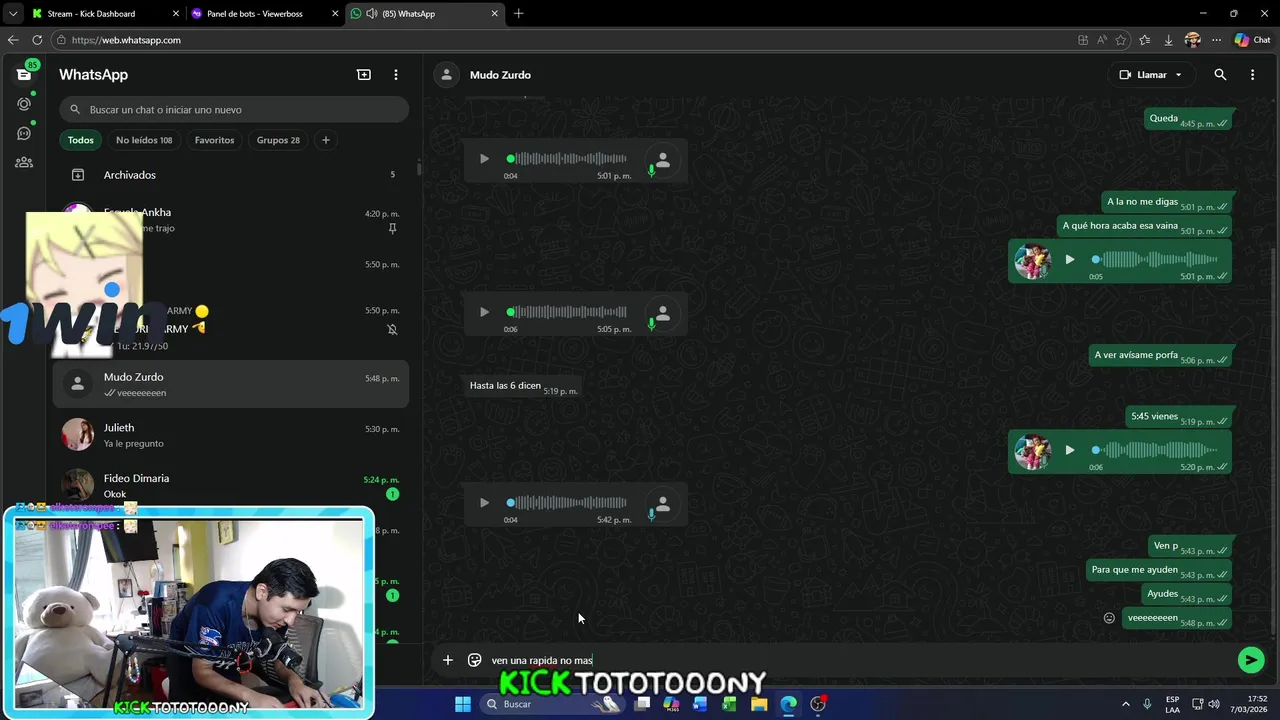Open File Explorer from taskbar
The image size is (1280, 720).
click(x=759, y=704)
